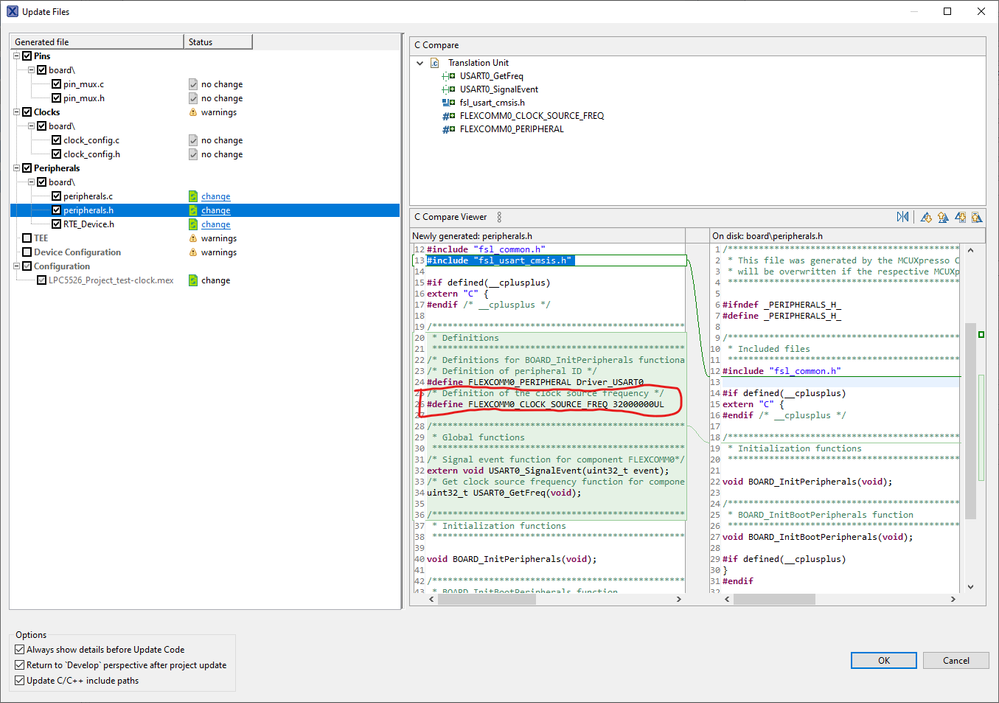Click the change status icon for peripherals.c
The height and width of the screenshot is (703, 999).
coord(193,196)
